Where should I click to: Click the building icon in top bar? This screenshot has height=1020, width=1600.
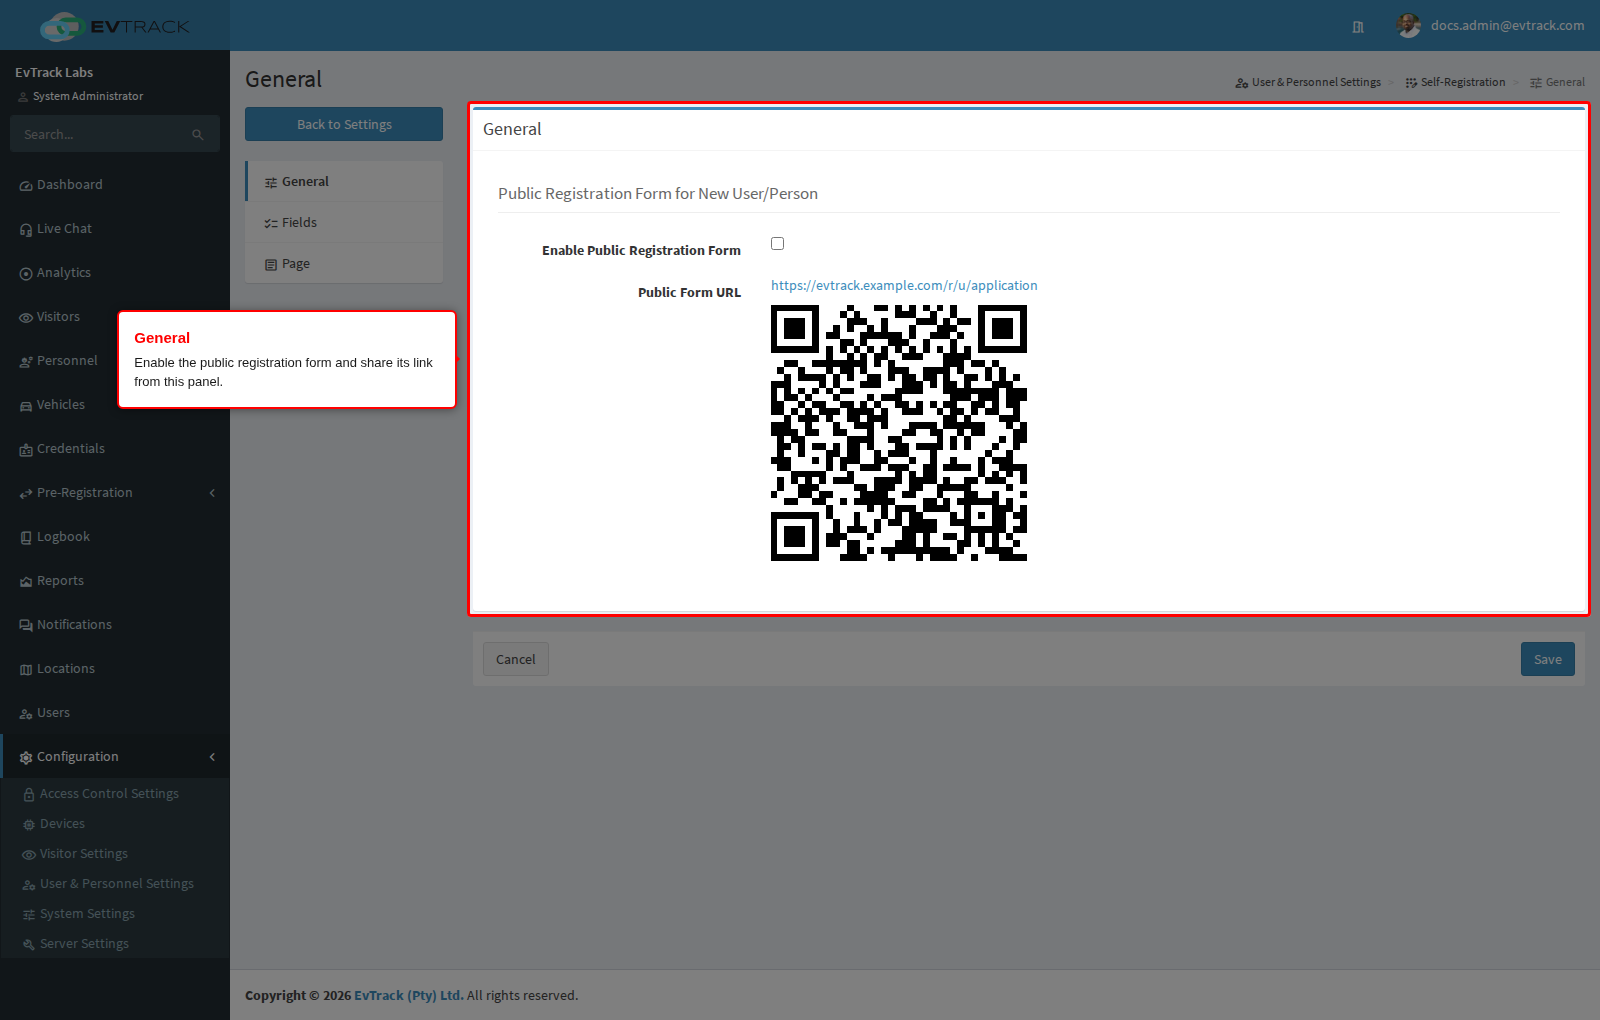tap(1358, 27)
